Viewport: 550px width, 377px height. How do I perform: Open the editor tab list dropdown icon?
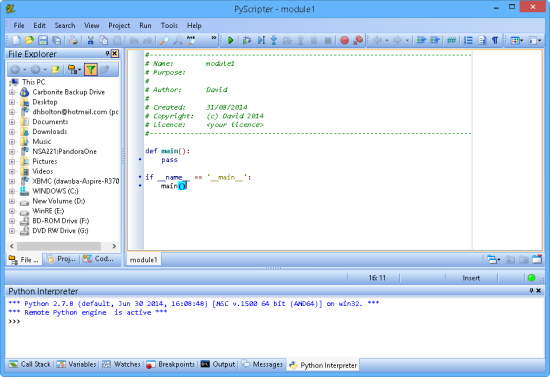click(x=493, y=260)
